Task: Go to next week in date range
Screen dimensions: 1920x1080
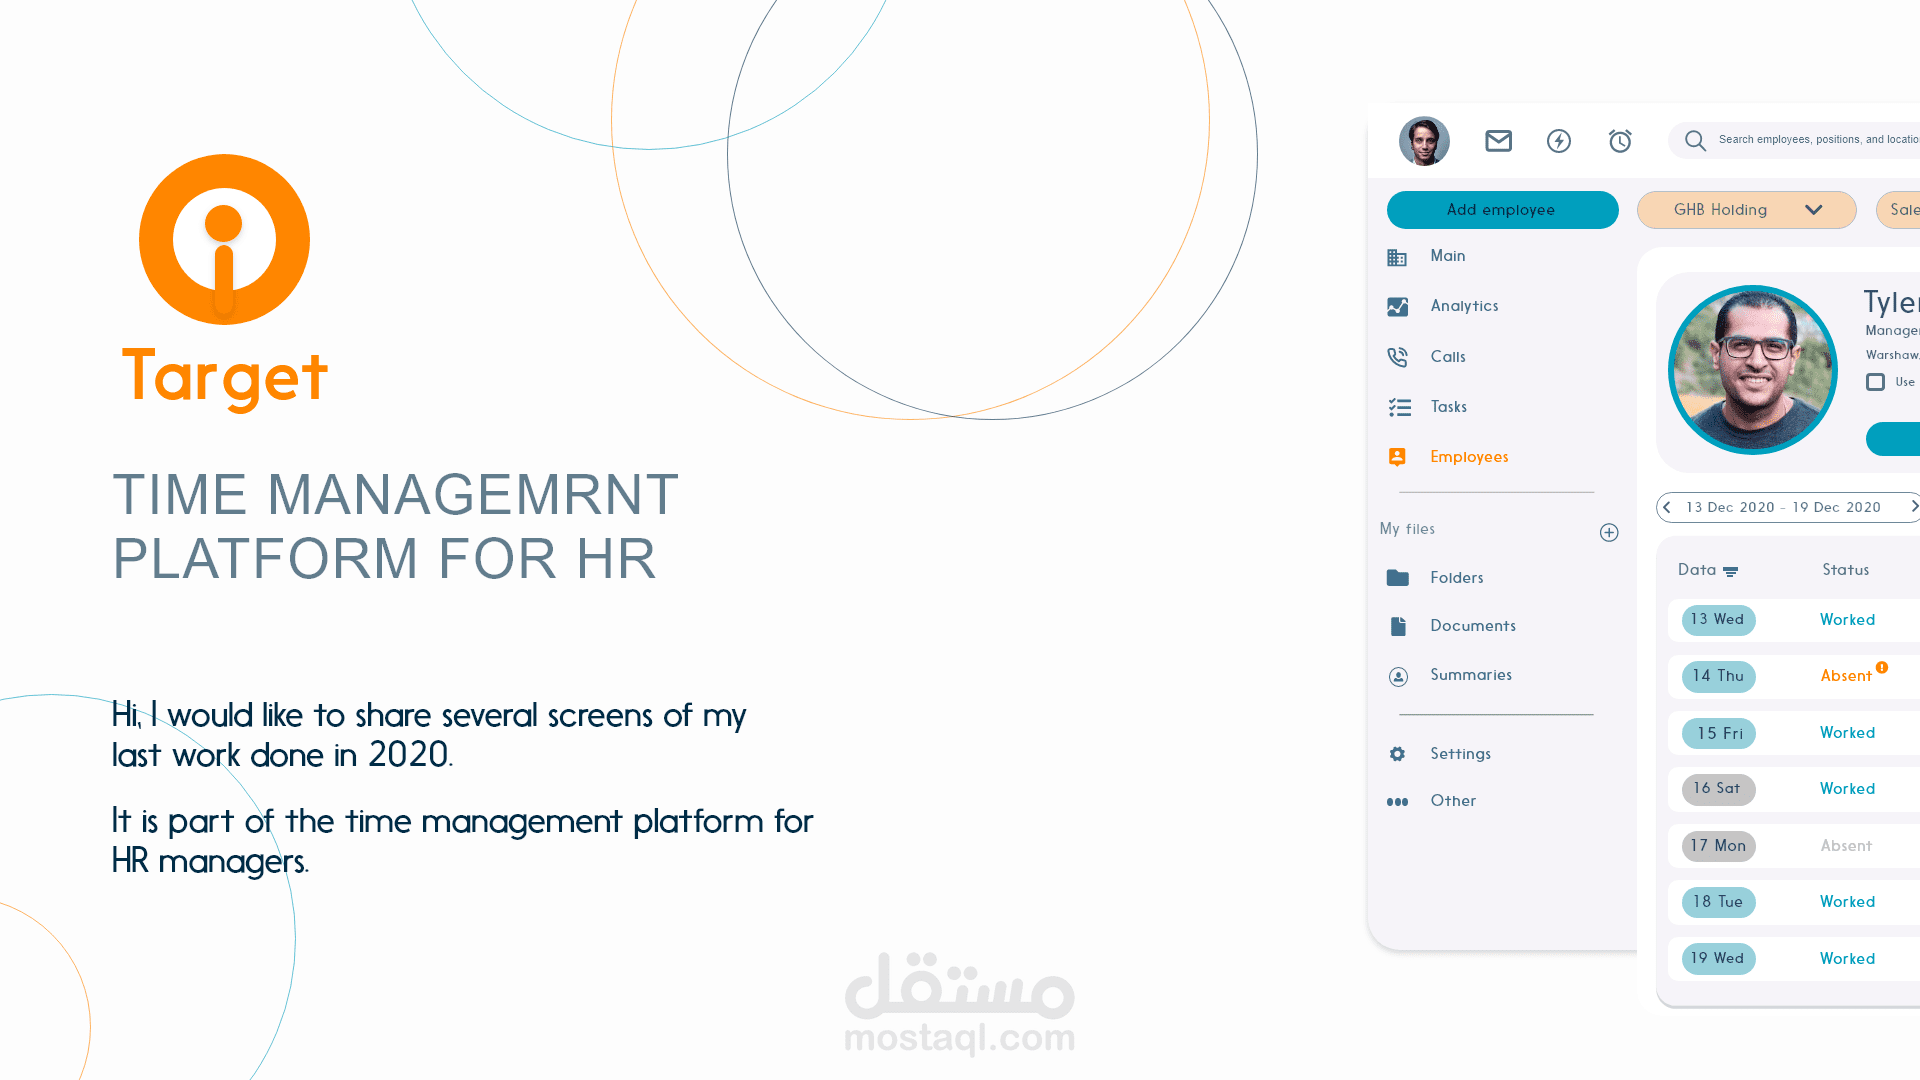Action: coord(1914,507)
